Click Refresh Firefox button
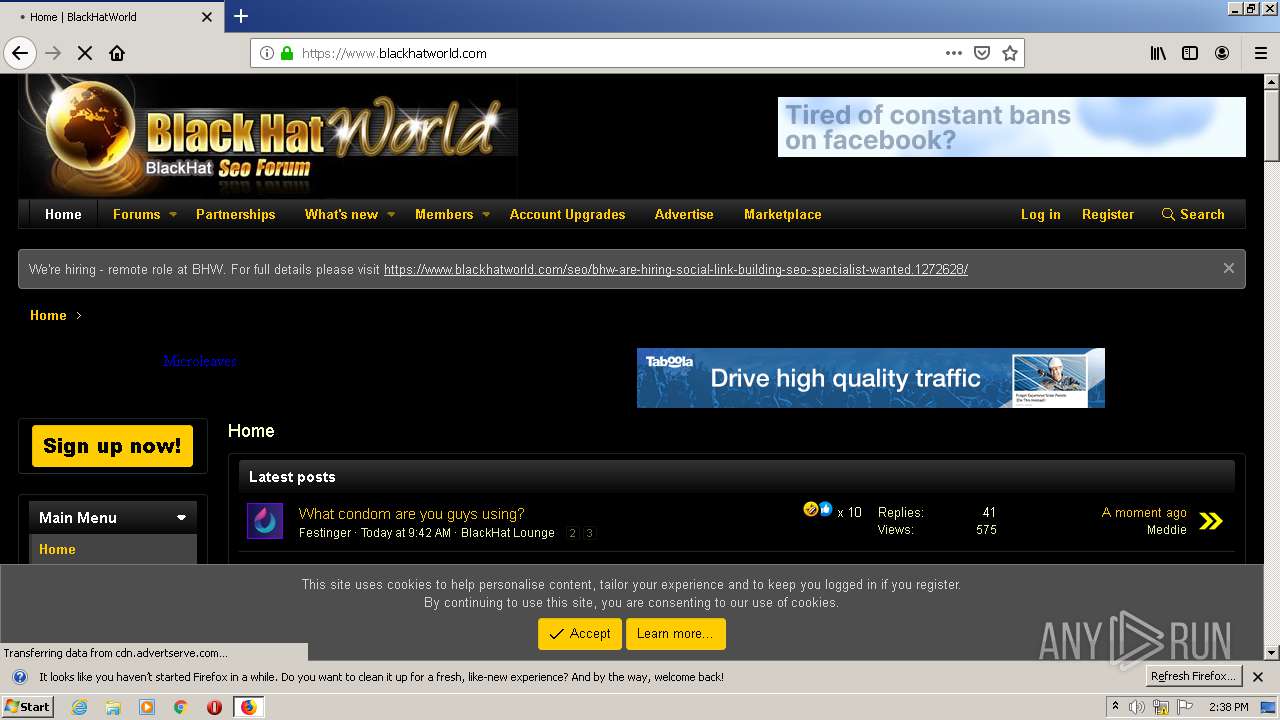Screen dimensions: 1280x720 [x=1193, y=676]
